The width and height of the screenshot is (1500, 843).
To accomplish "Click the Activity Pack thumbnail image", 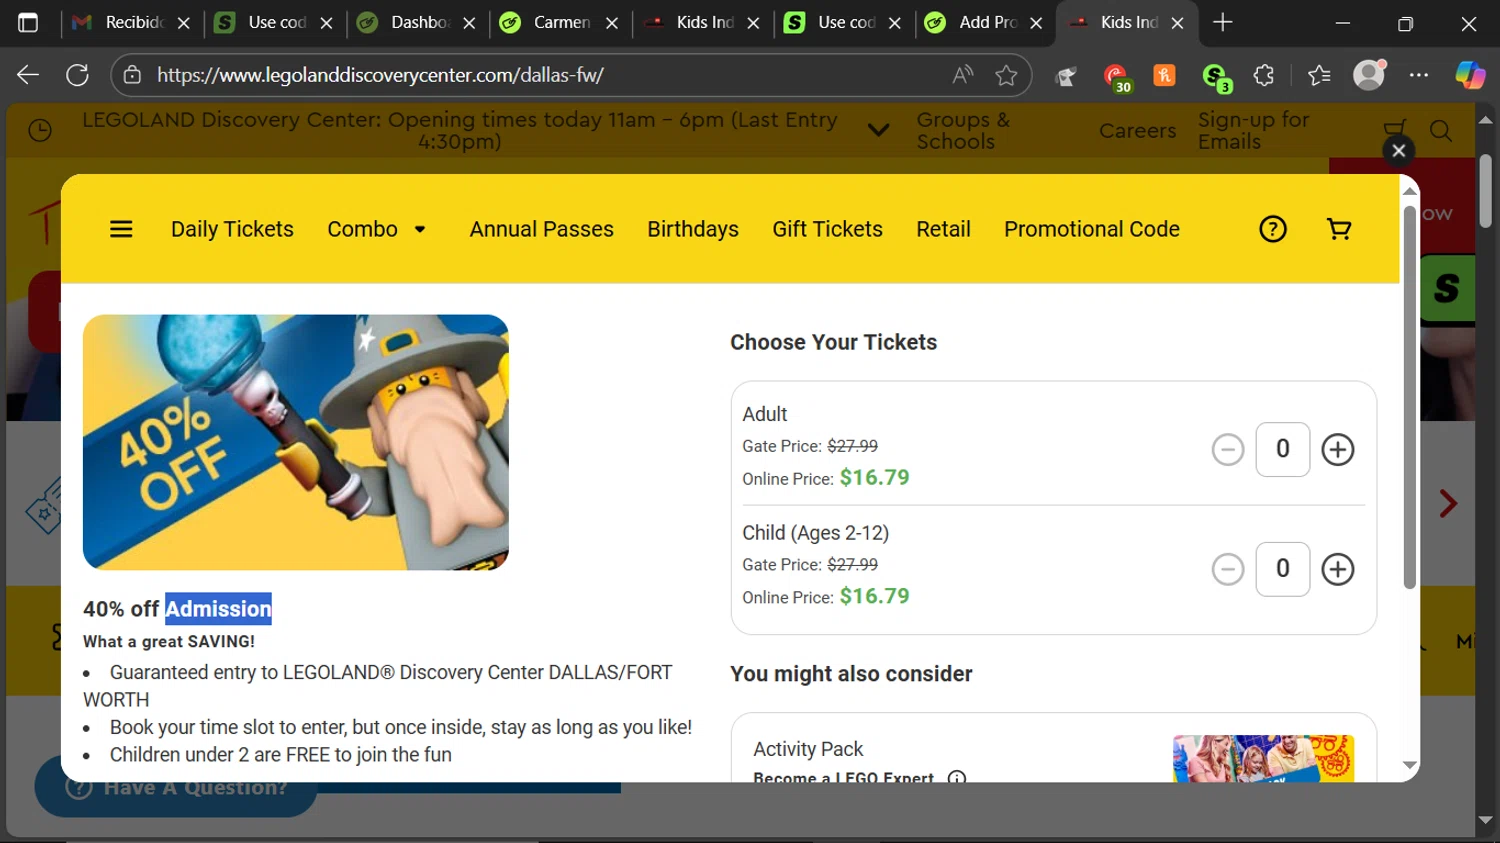I will (x=1263, y=758).
